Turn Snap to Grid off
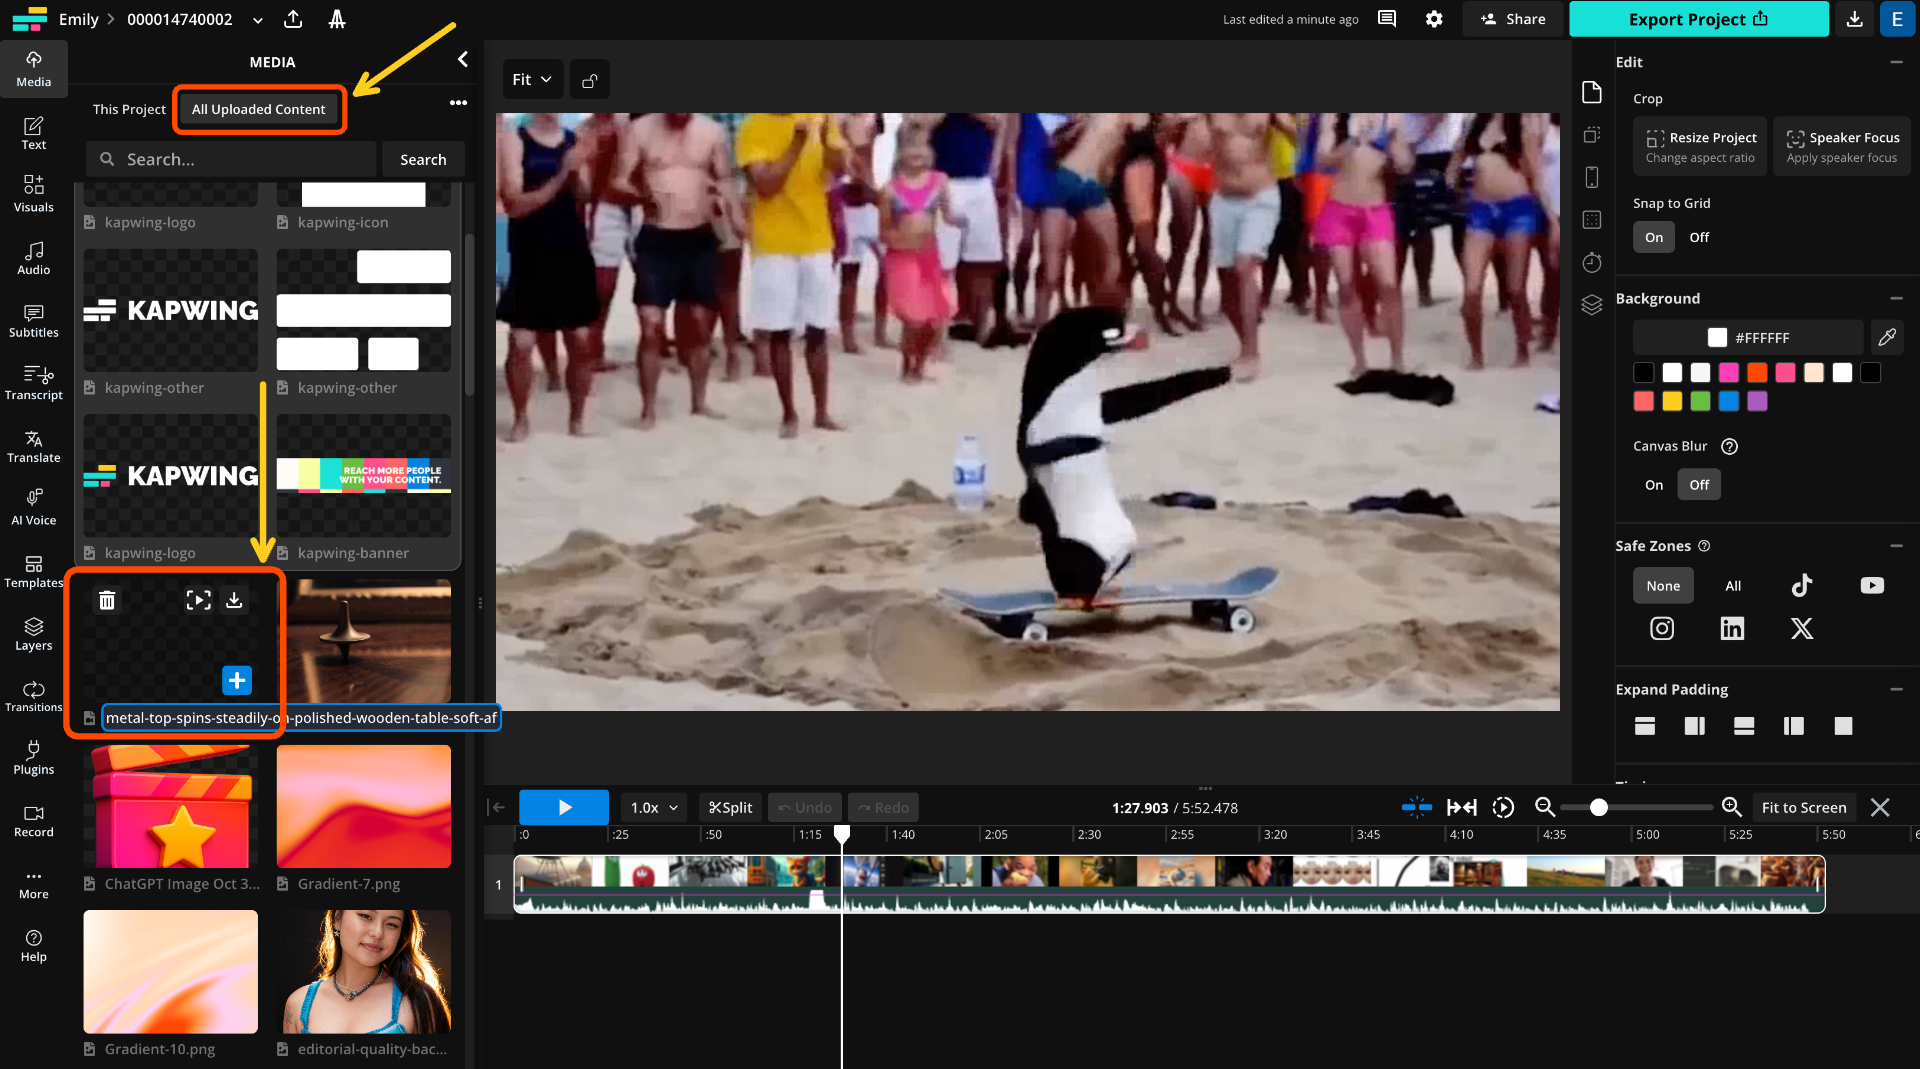Image resolution: width=1920 pixels, height=1069 pixels. (x=1699, y=237)
